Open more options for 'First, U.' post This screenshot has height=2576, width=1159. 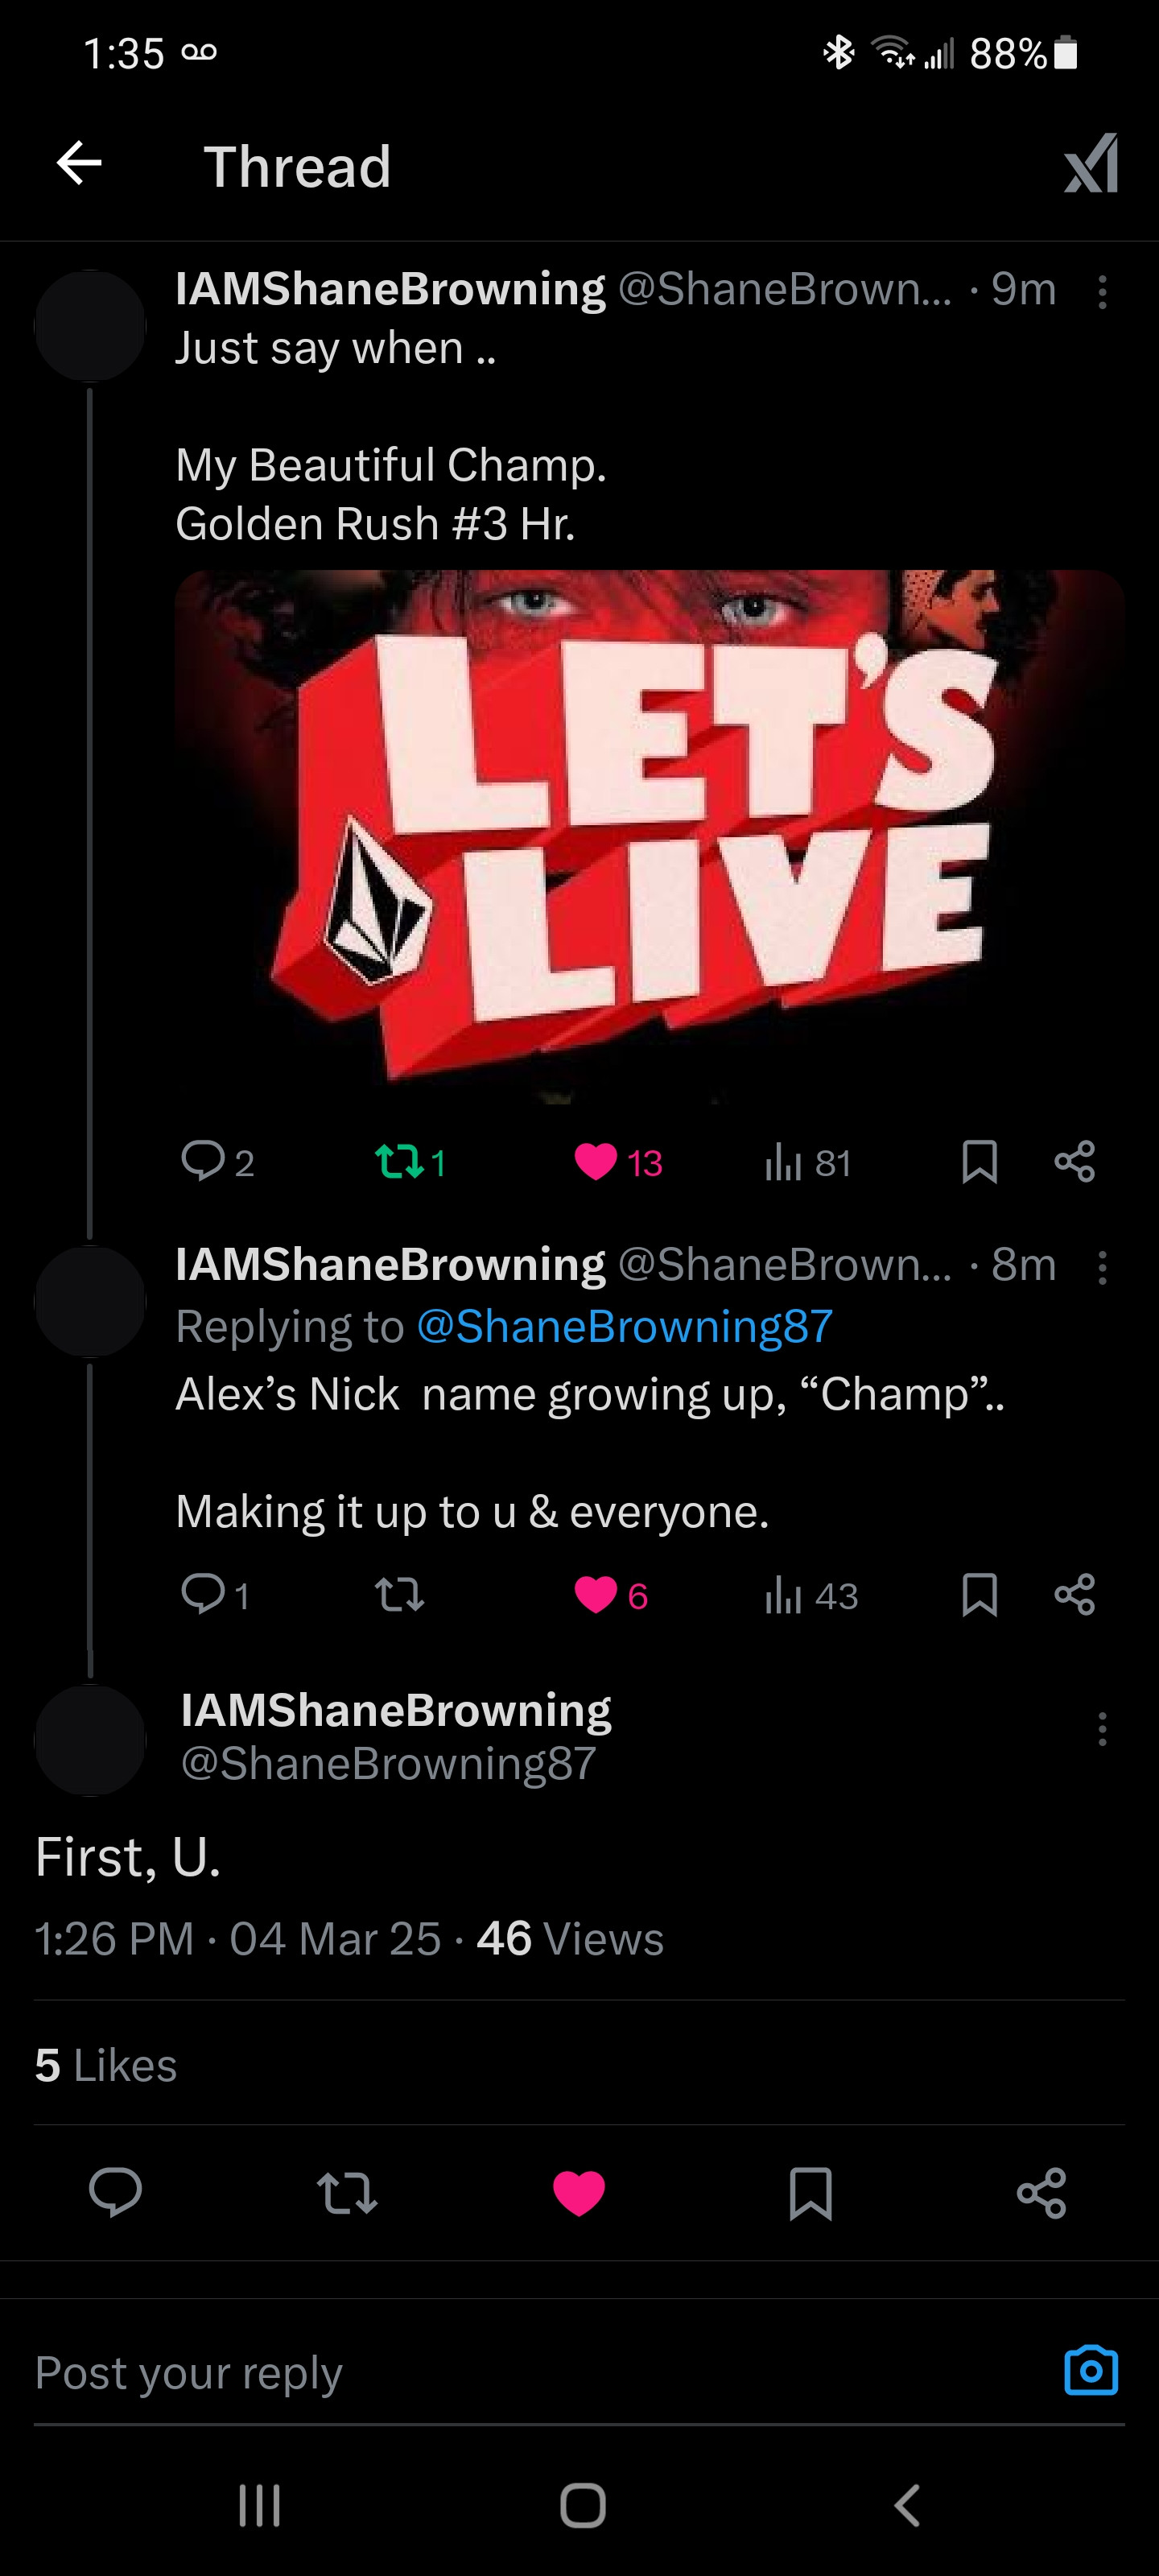click(1102, 1729)
